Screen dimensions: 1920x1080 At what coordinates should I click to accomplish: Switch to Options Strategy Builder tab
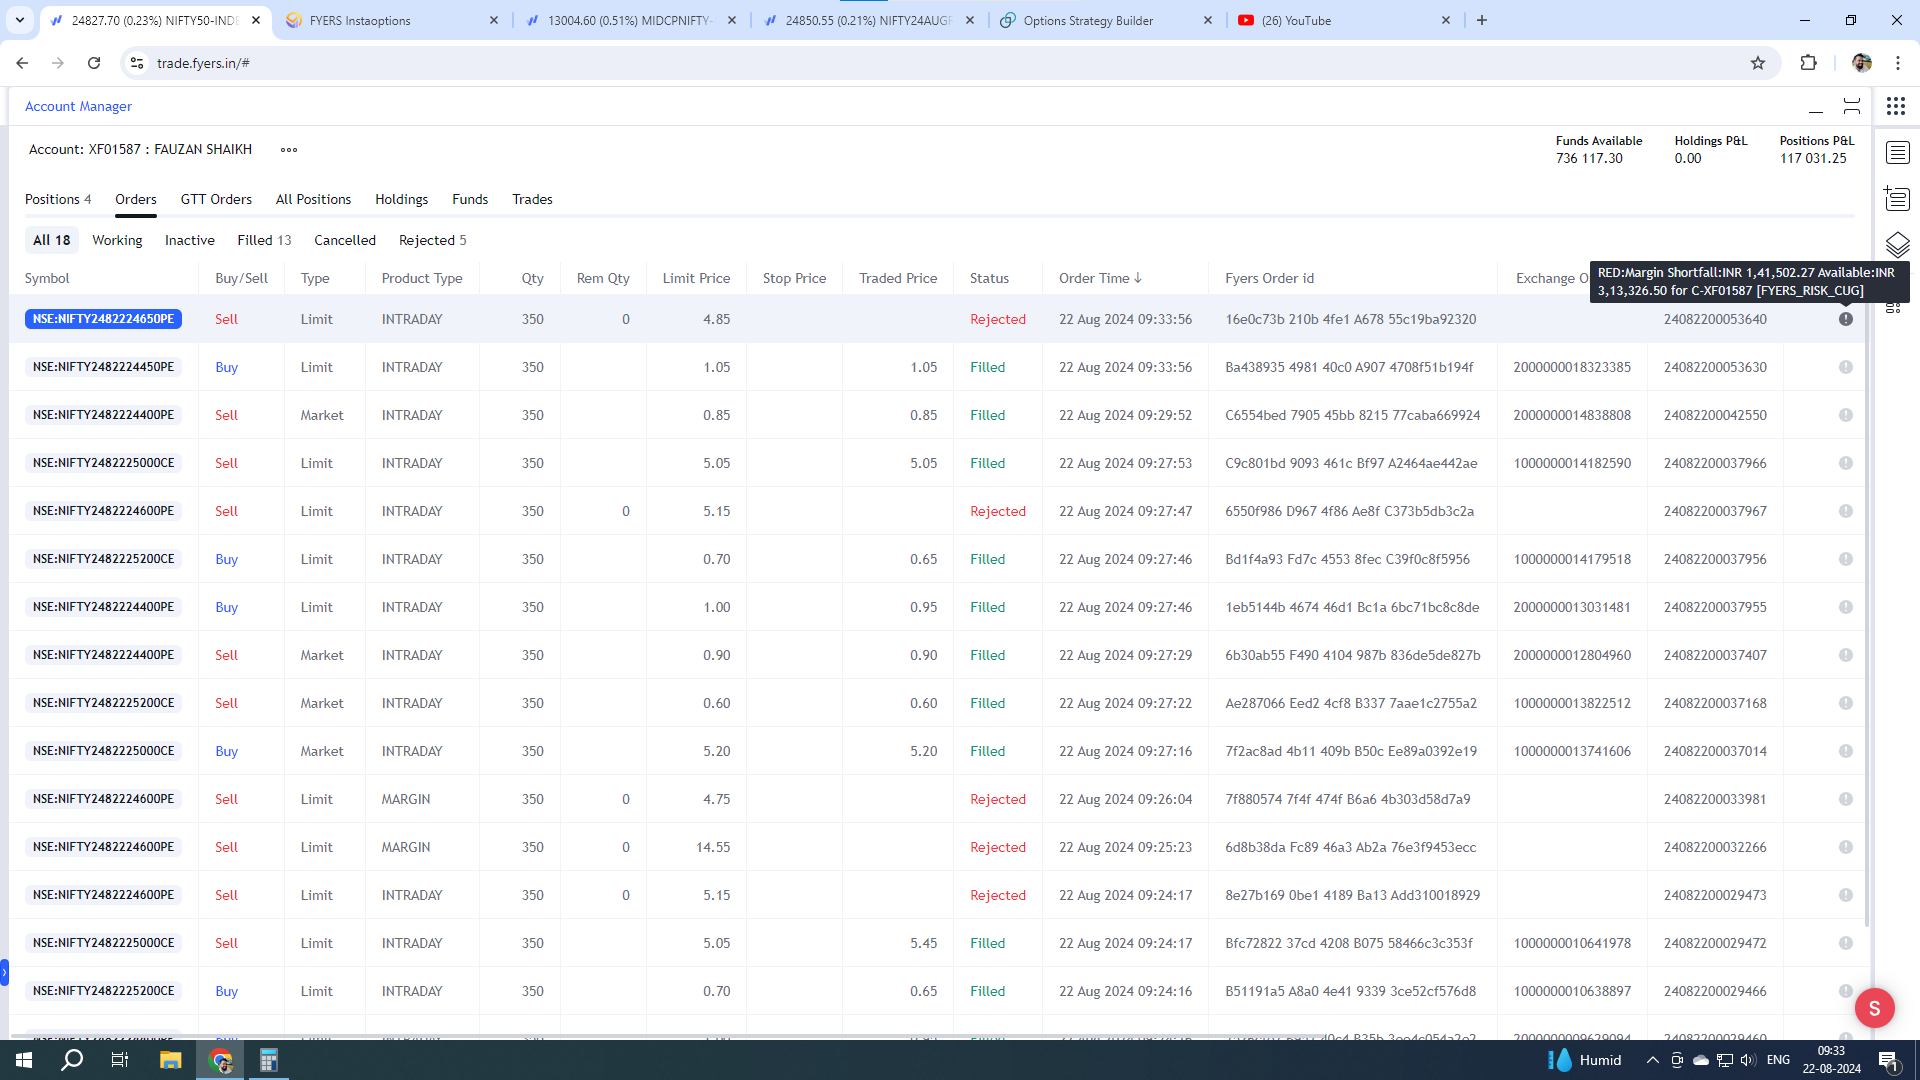point(1106,20)
